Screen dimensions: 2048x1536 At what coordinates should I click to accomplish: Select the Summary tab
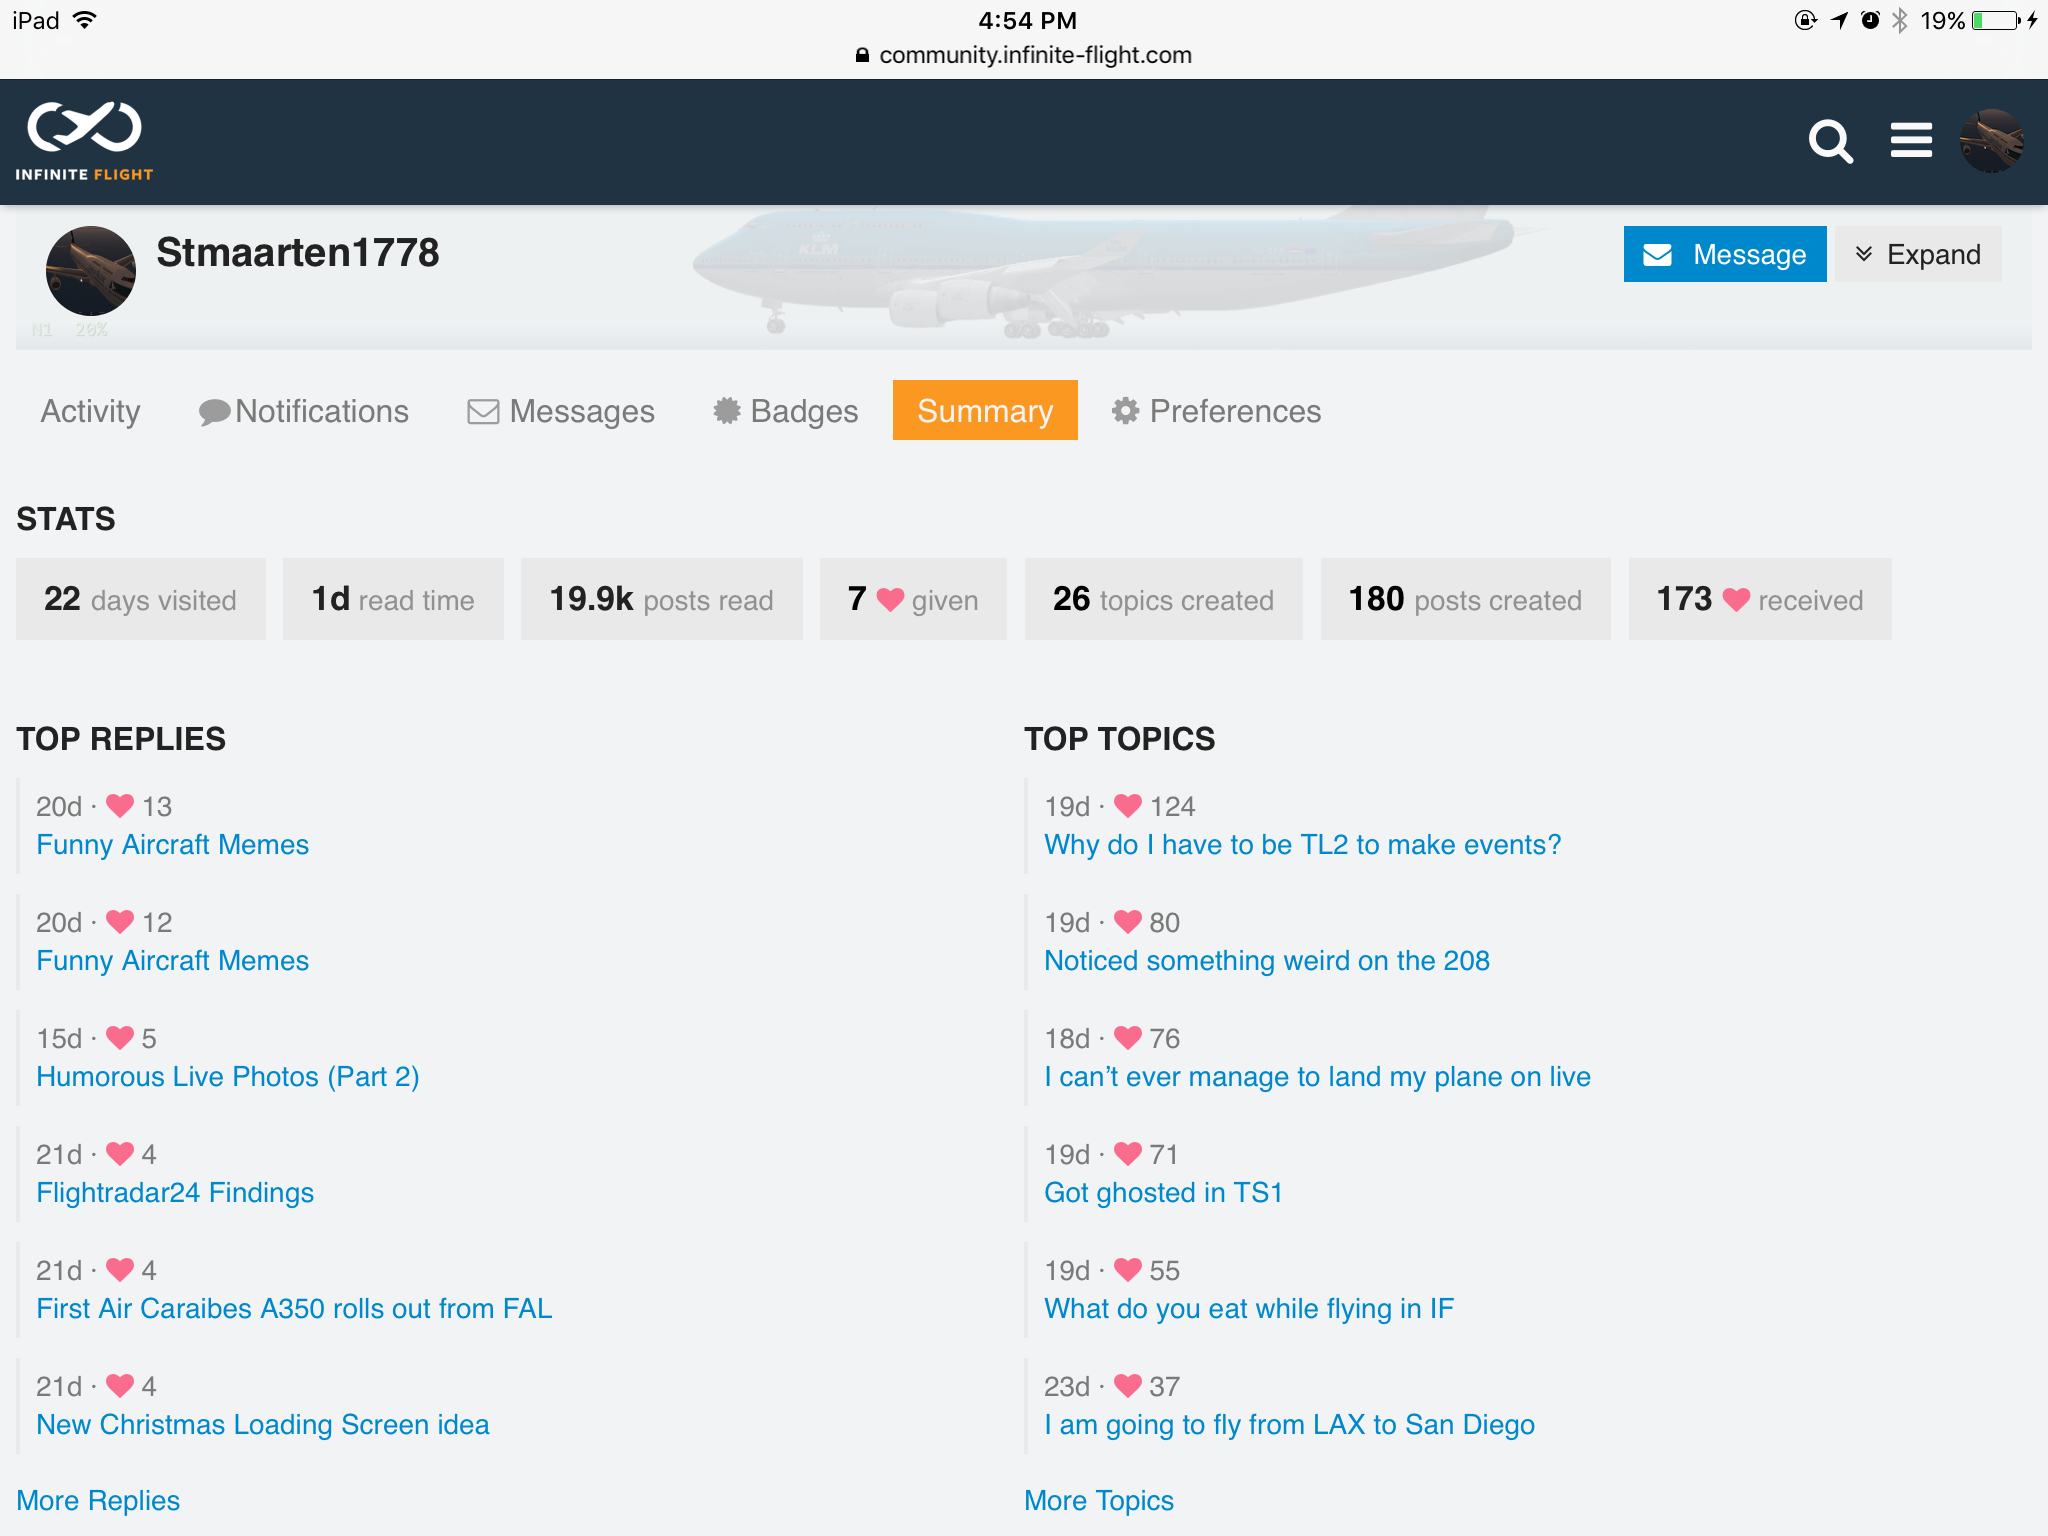985,411
